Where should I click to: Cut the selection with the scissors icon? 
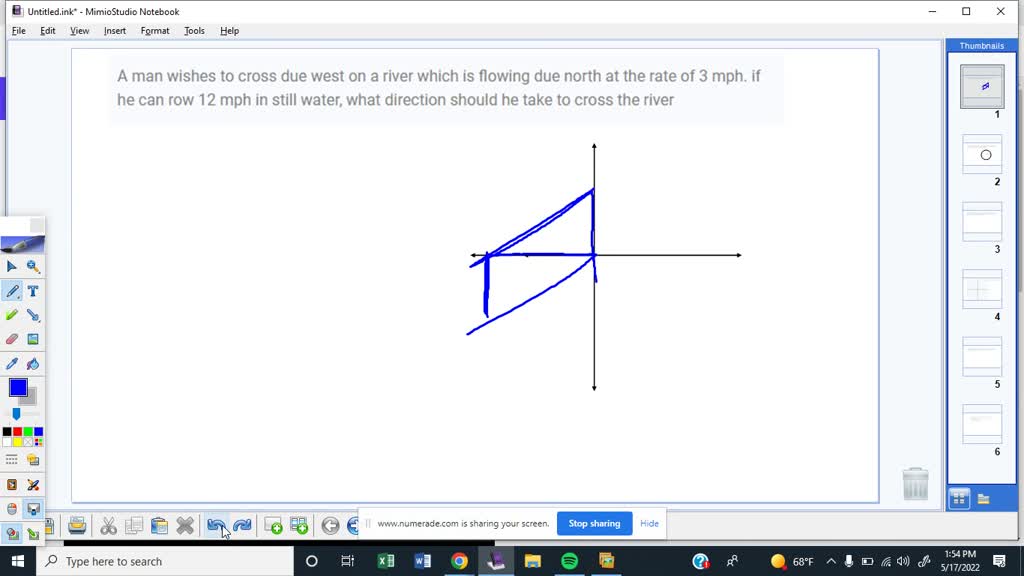pyautogui.click(x=108, y=524)
